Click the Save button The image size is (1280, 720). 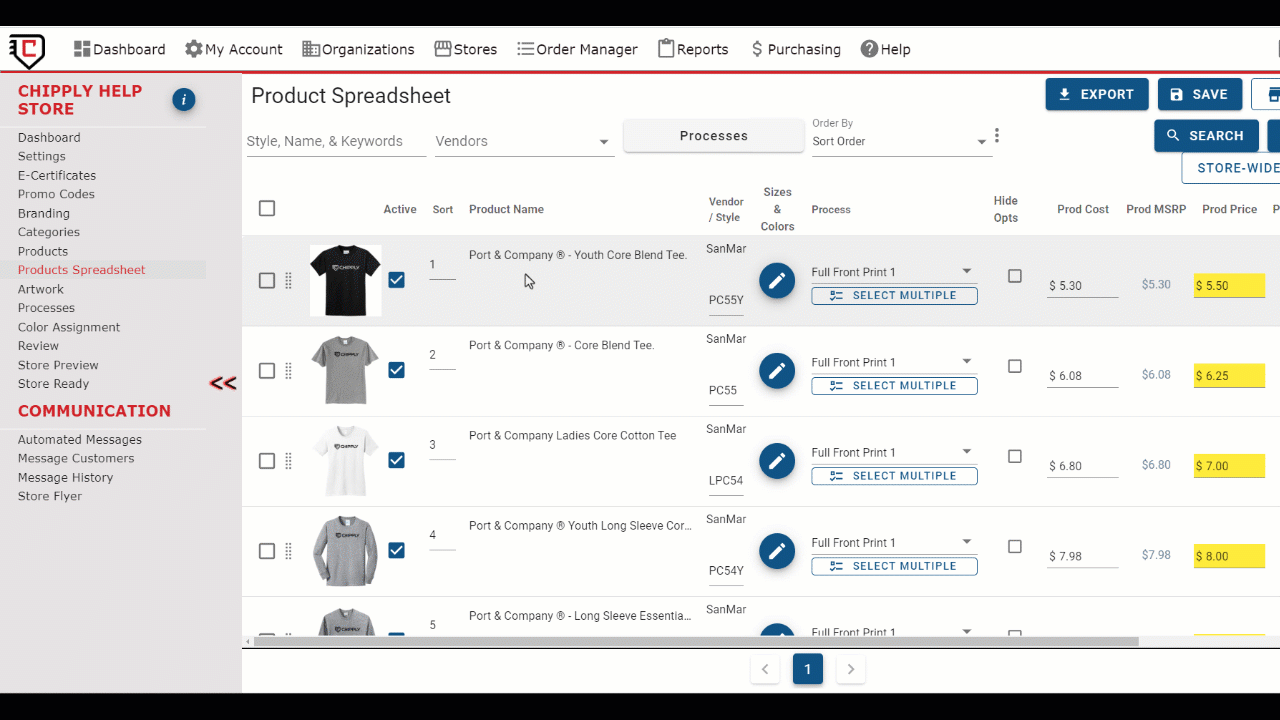1200,94
